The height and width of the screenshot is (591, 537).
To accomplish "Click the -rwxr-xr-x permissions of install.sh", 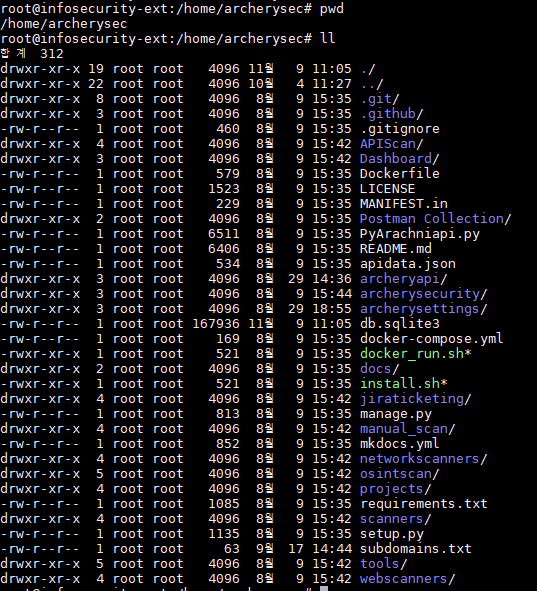I will point(40,384).
